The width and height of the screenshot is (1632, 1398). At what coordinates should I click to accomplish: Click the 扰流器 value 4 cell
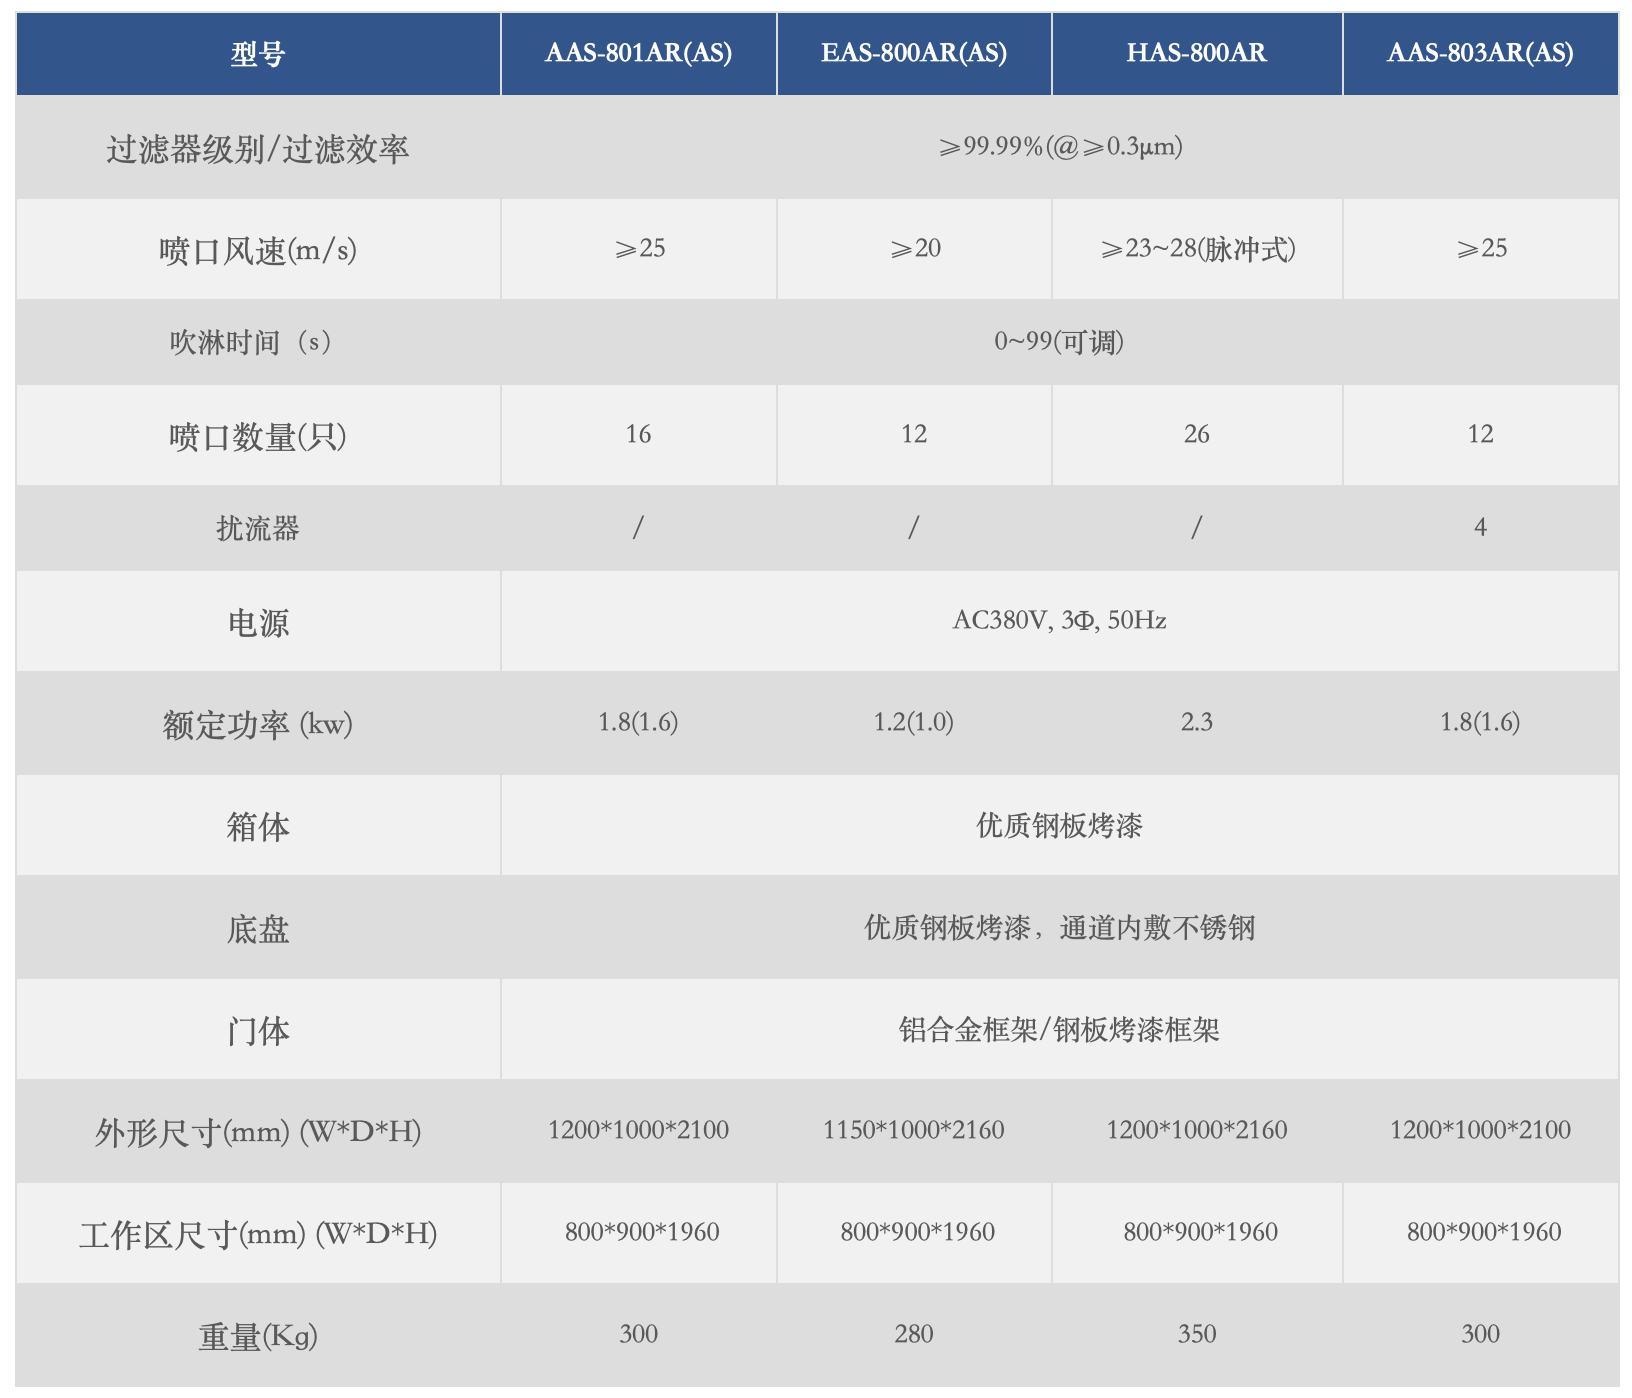1480,528
